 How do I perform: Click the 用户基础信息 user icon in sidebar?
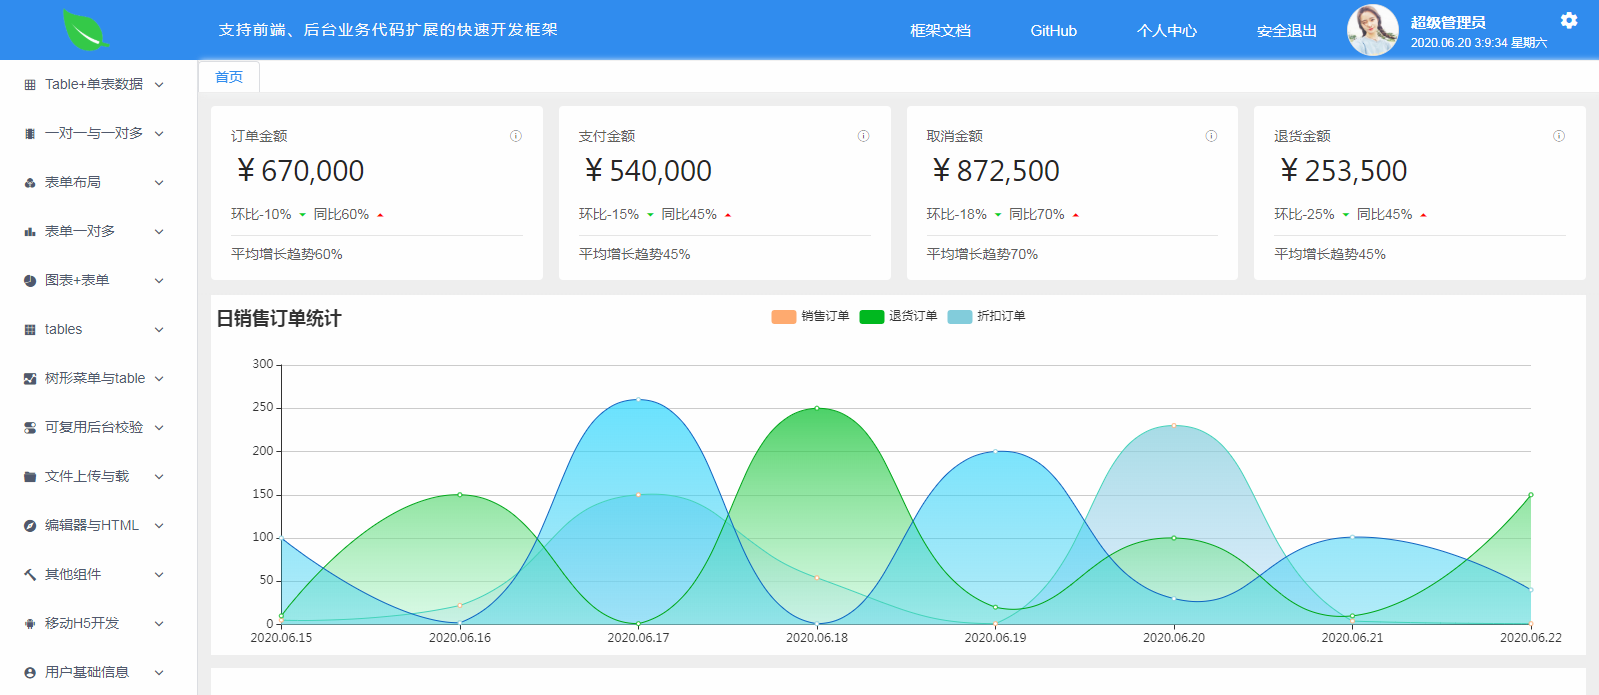click(30, 673)
